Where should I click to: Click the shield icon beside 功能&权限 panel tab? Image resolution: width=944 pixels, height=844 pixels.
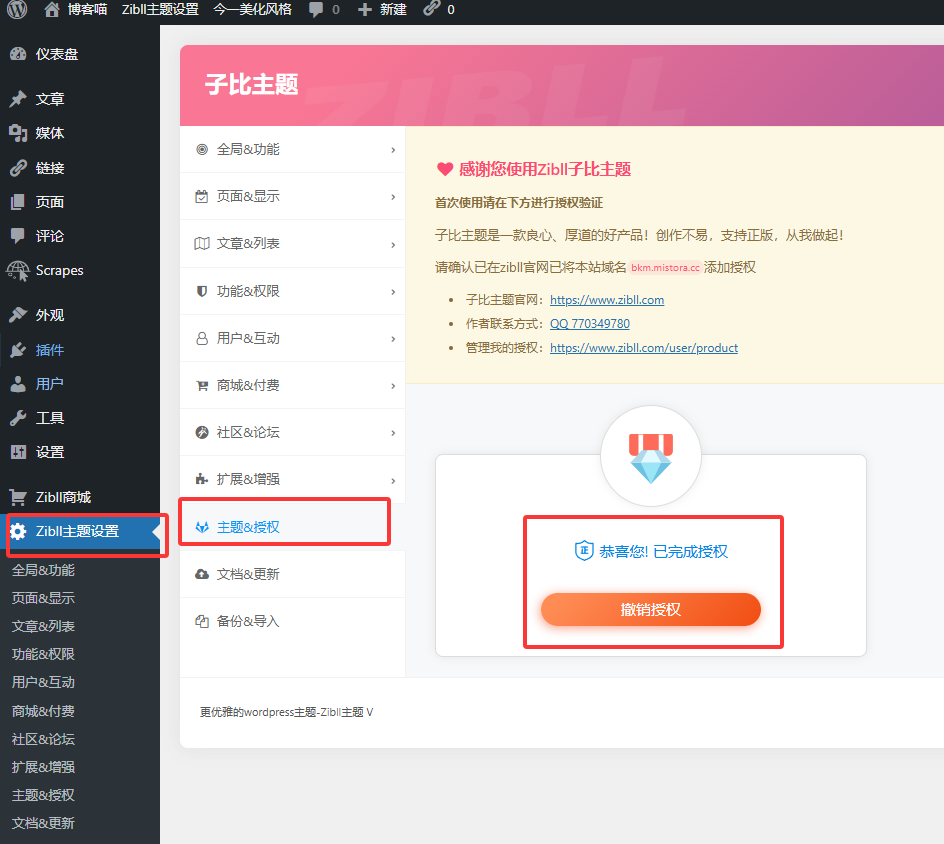[x=202, y=291]
